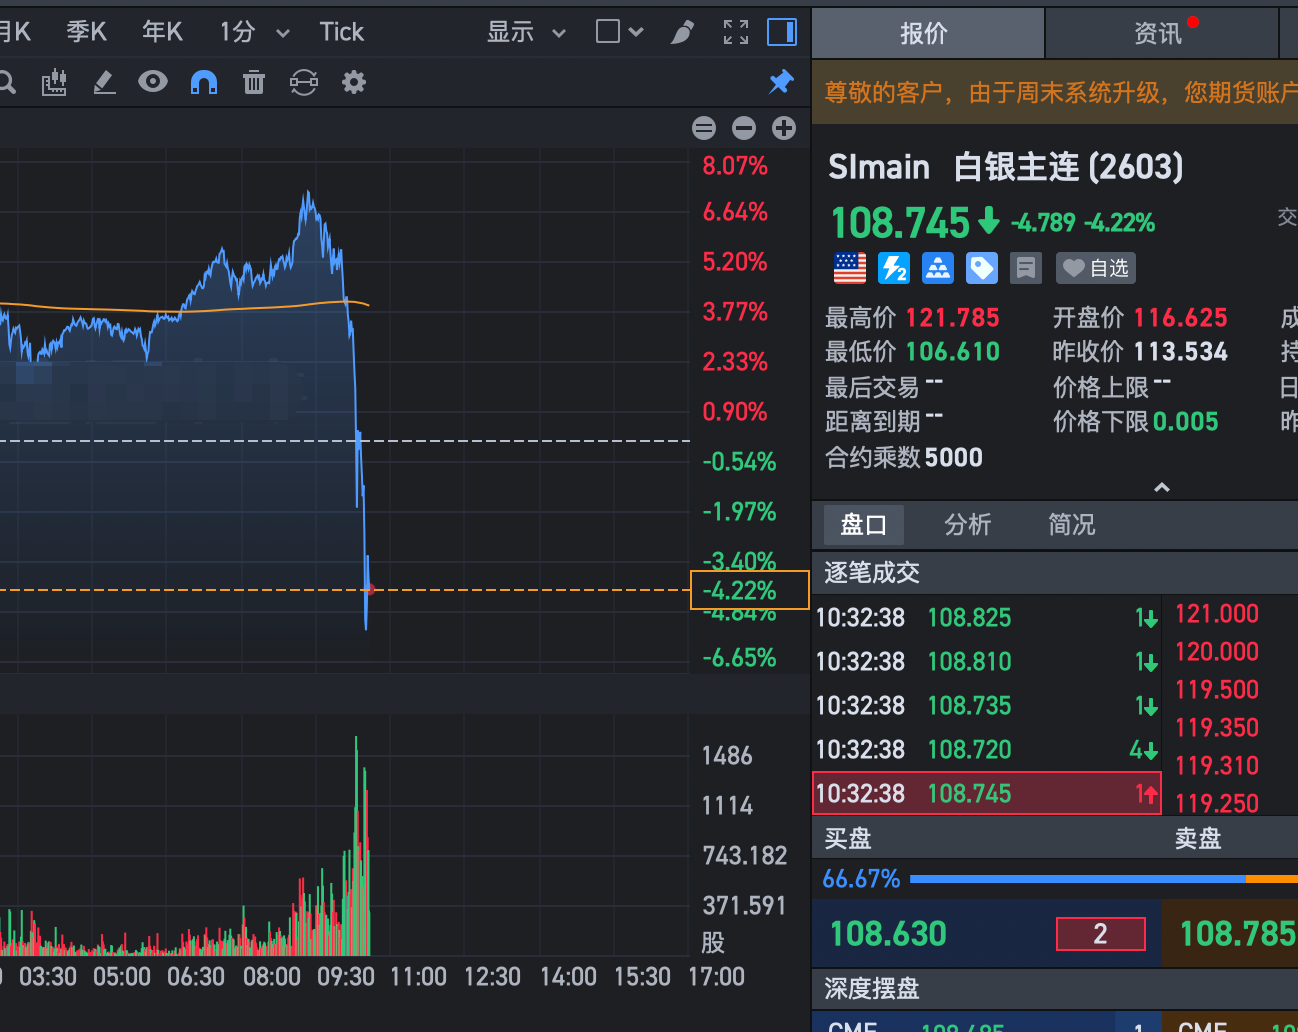1298x1032 pixels.
Task: Click the gold bars commodity icon
Action: 937,268
